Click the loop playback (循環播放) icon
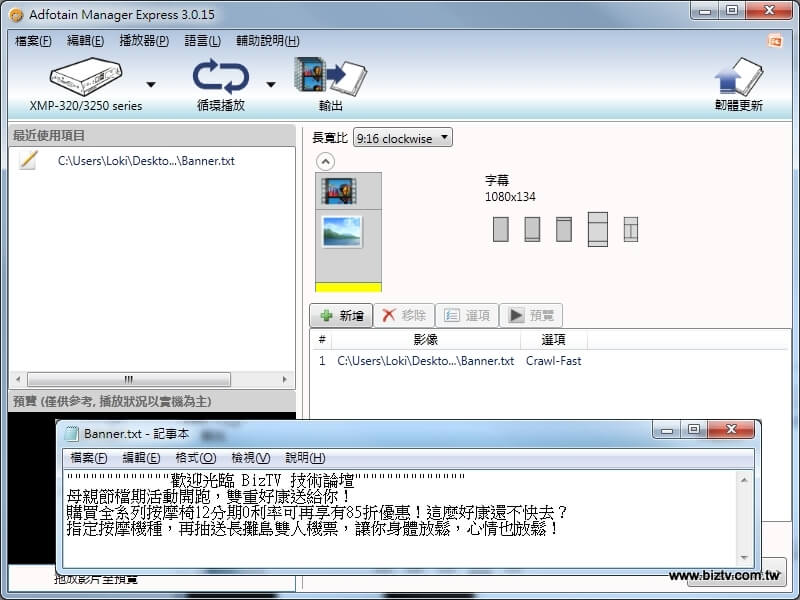This screenshot has height=600, width=800. tap(220, 76)
